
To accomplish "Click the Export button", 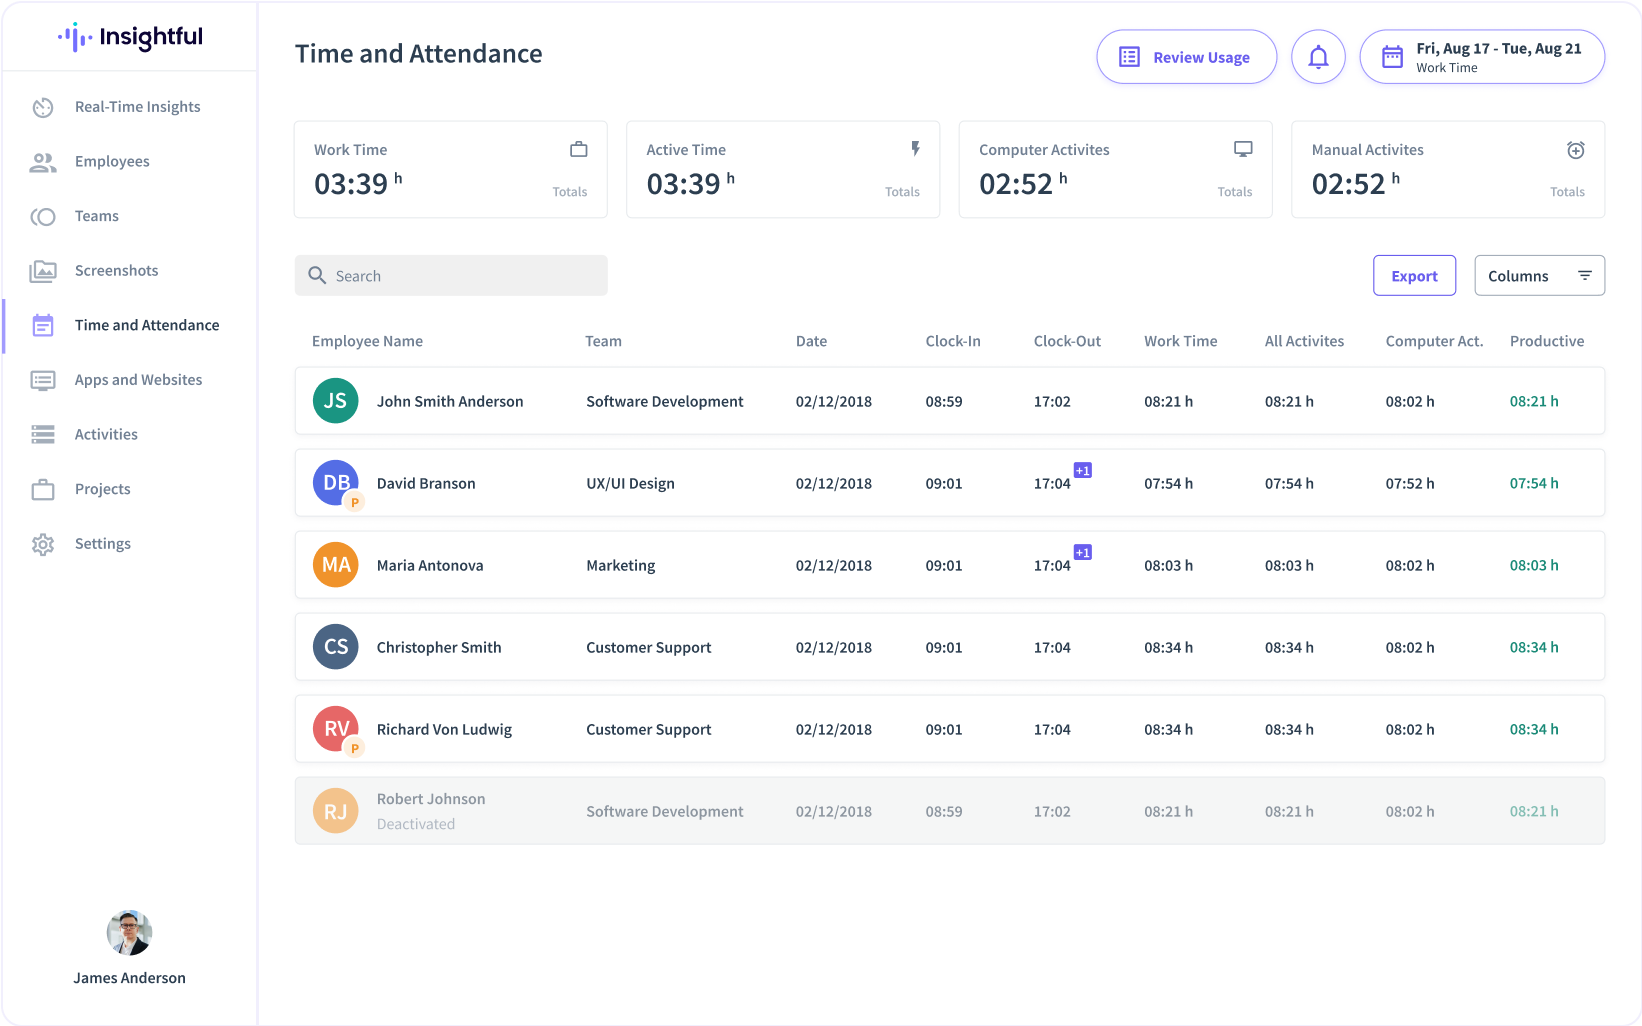I will pyautogui.click(x=1414, y=275).
